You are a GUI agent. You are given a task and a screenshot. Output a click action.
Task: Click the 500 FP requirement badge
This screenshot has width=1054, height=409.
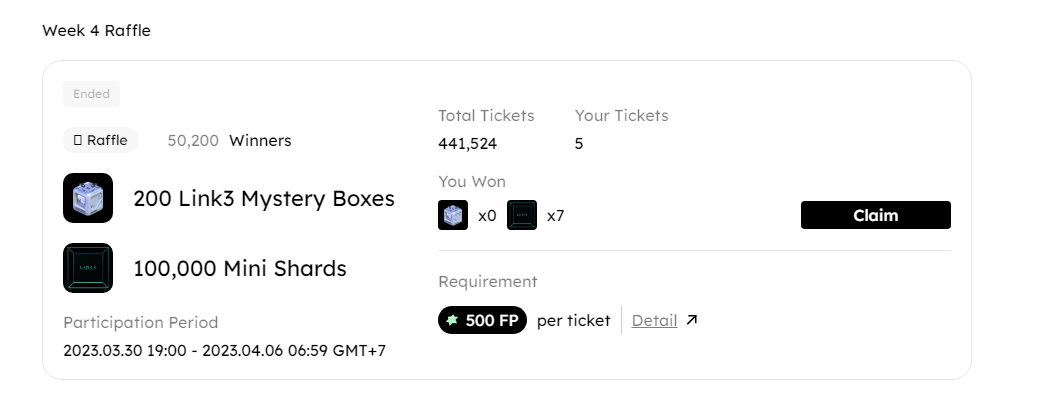pos(482,320)
